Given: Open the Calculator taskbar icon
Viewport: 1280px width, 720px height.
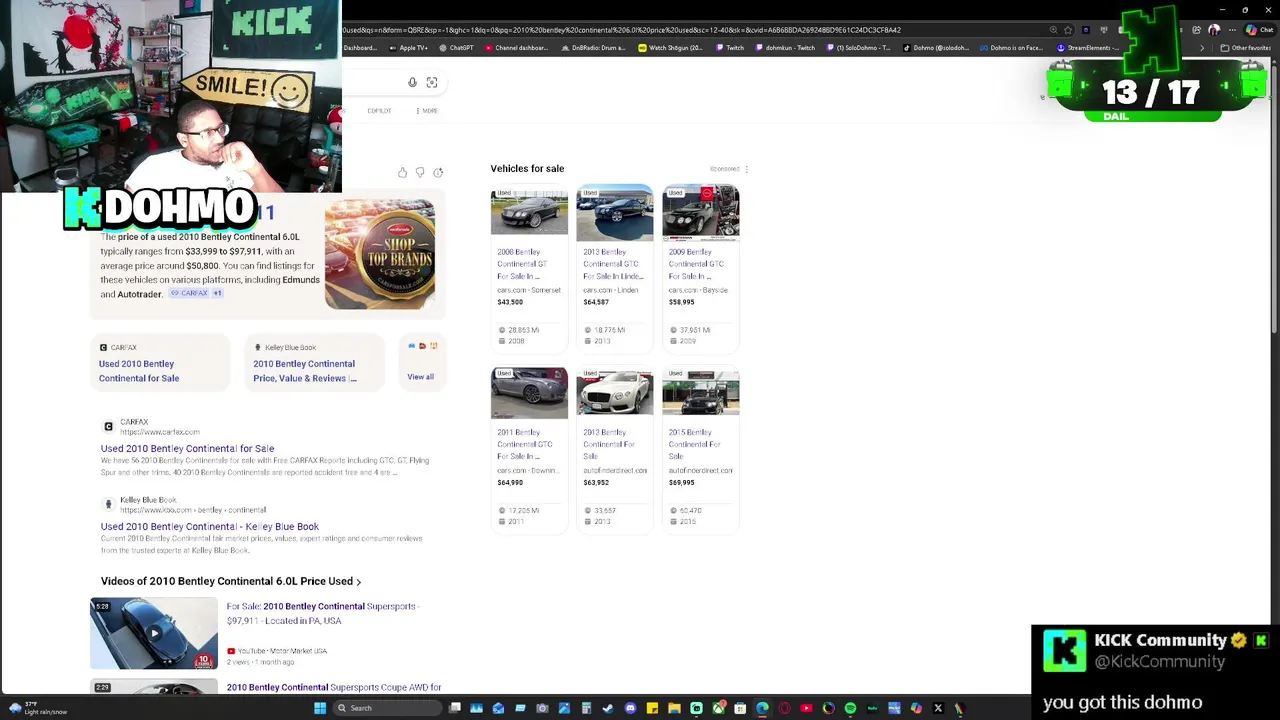Looking at the screenshot, I should pos(586,708).
